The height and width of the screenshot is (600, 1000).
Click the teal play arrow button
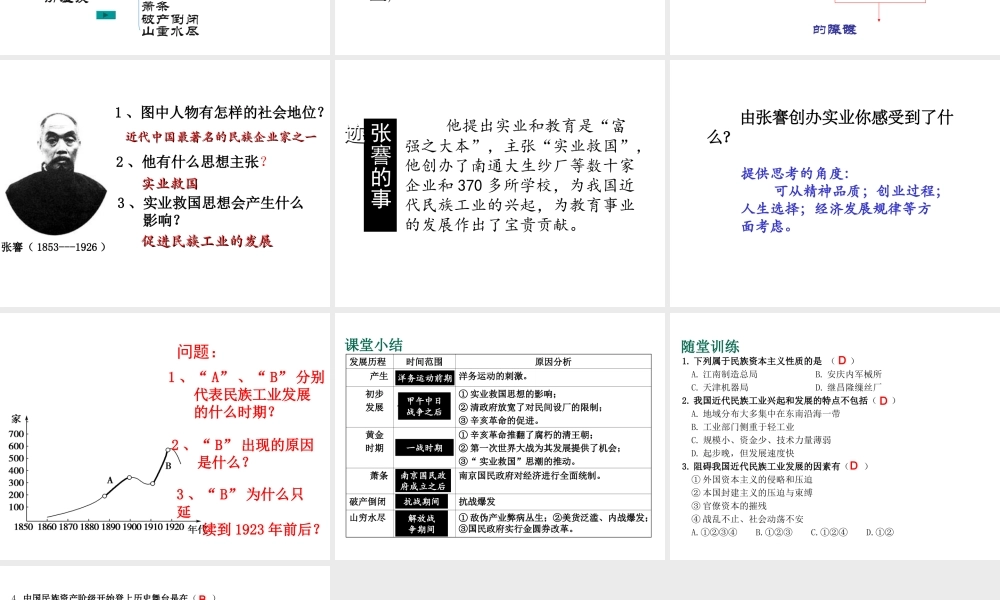click(x=106, y=15)
